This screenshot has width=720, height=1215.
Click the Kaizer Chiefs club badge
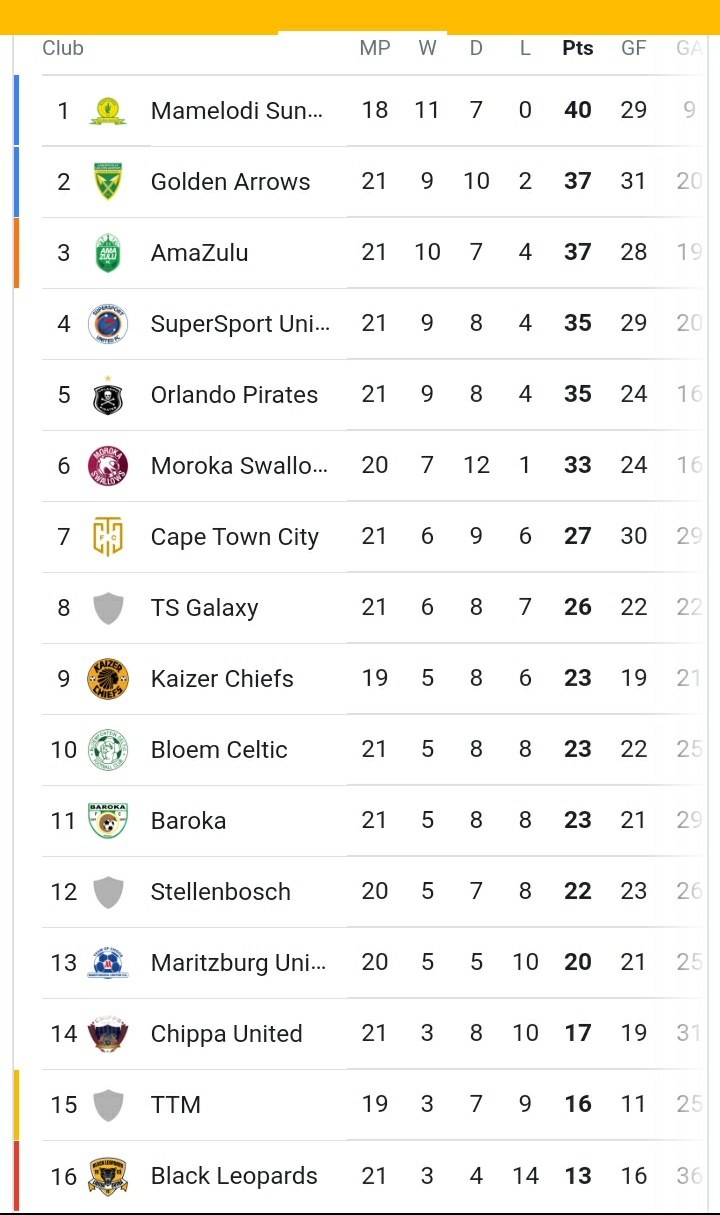[108, 679]
